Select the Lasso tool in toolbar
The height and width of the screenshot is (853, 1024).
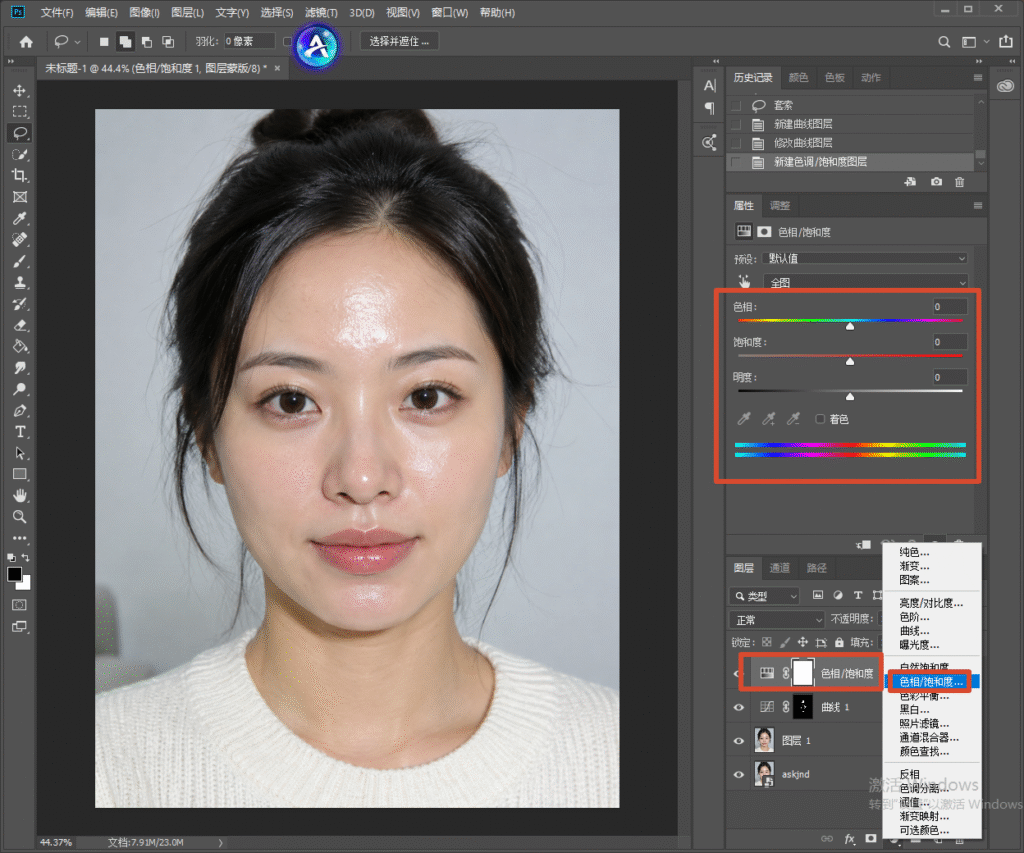point(20,133)
